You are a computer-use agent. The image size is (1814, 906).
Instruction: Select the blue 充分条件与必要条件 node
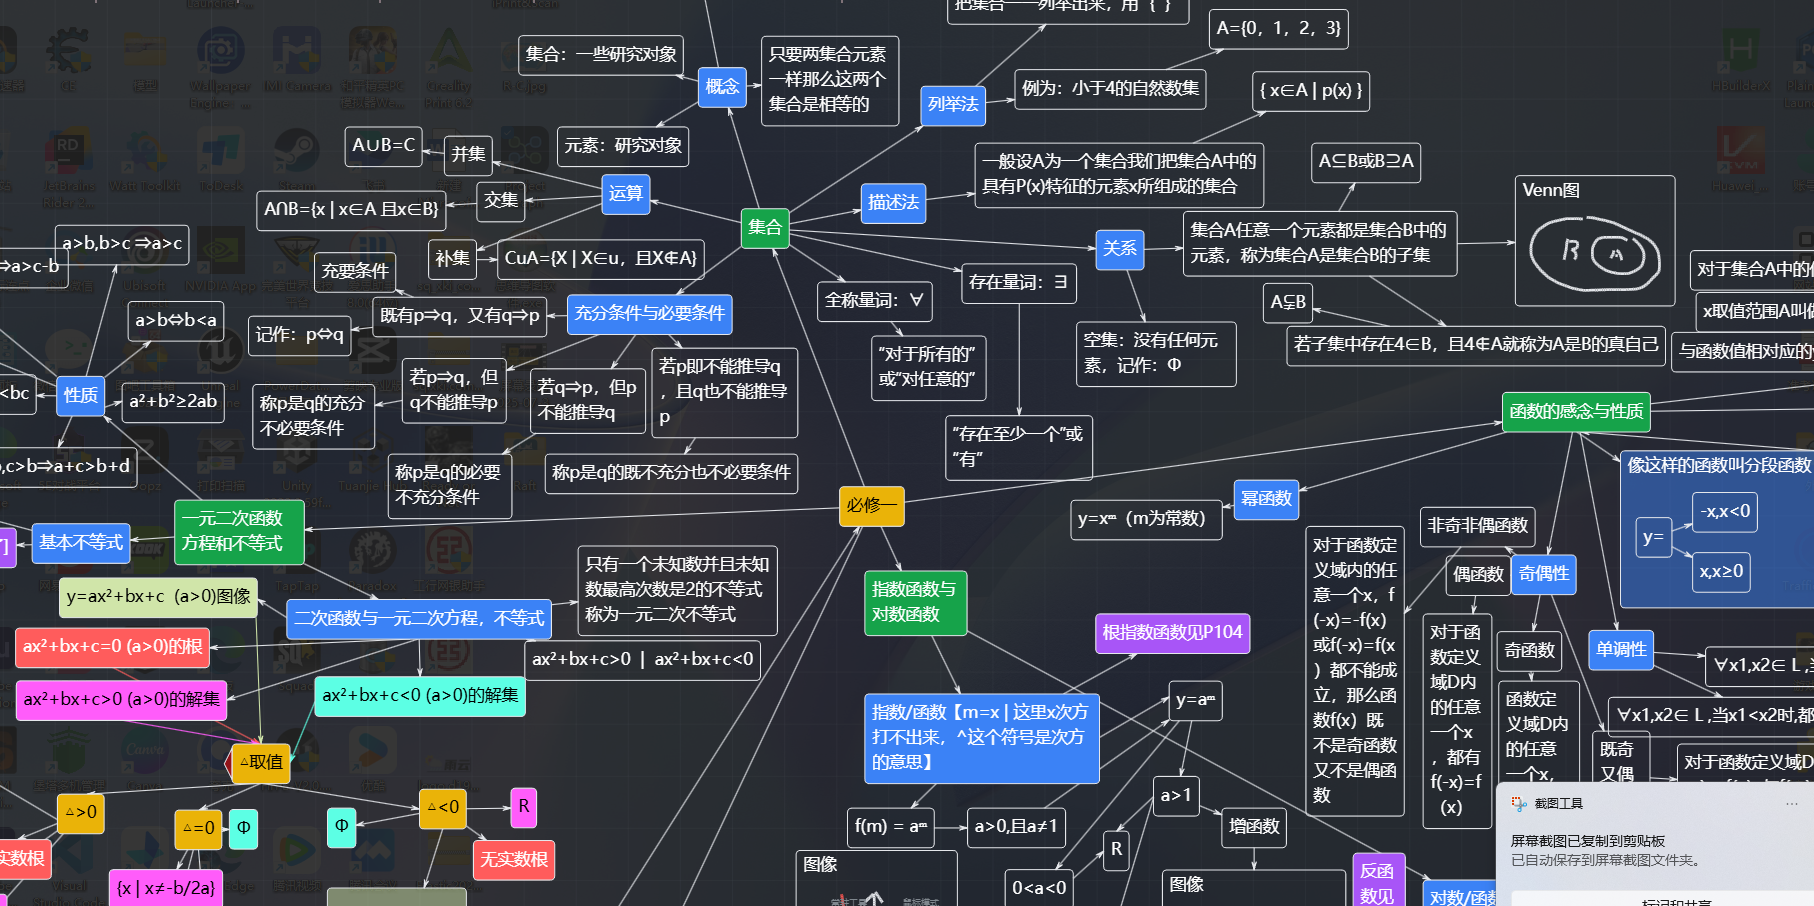click(649, 314)
